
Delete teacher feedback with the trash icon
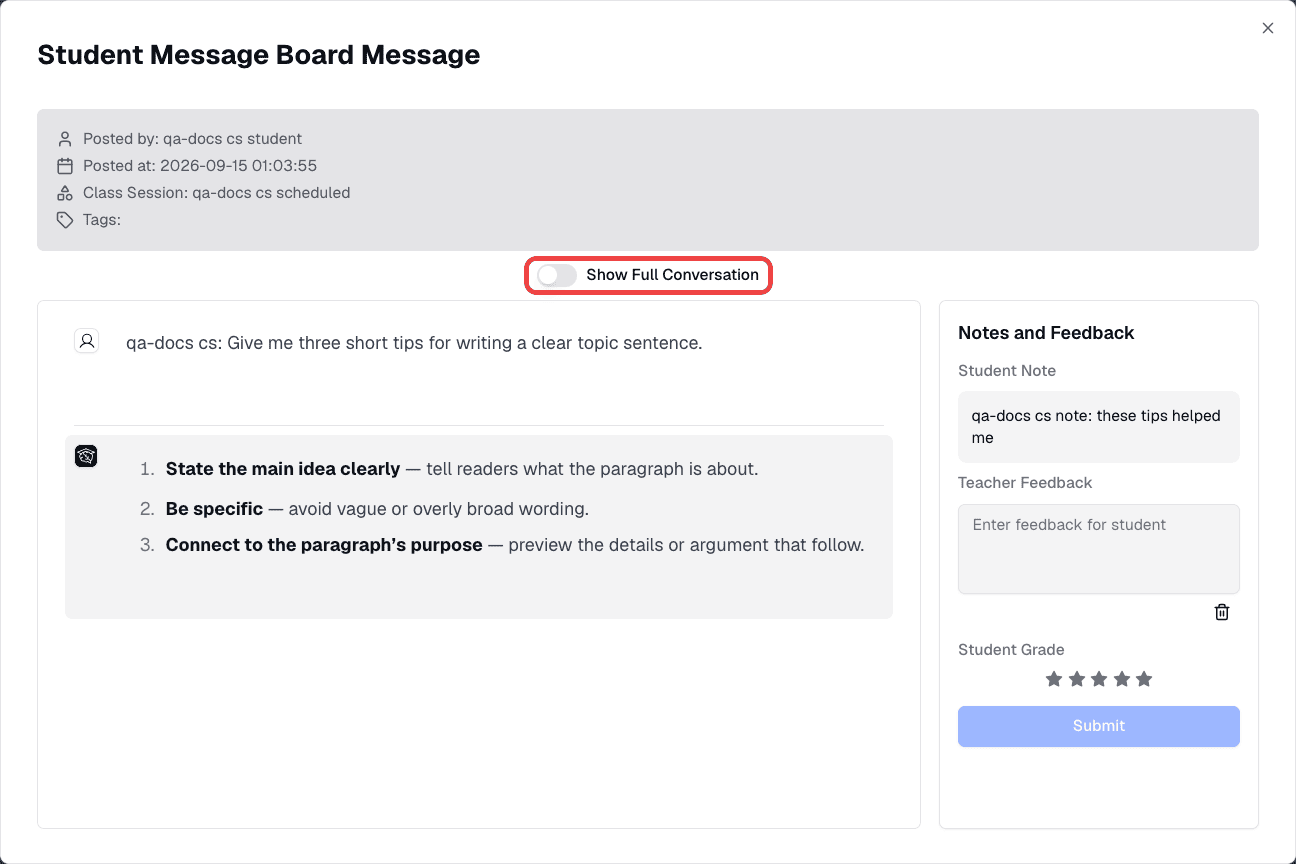click(x=1222, y=612)
